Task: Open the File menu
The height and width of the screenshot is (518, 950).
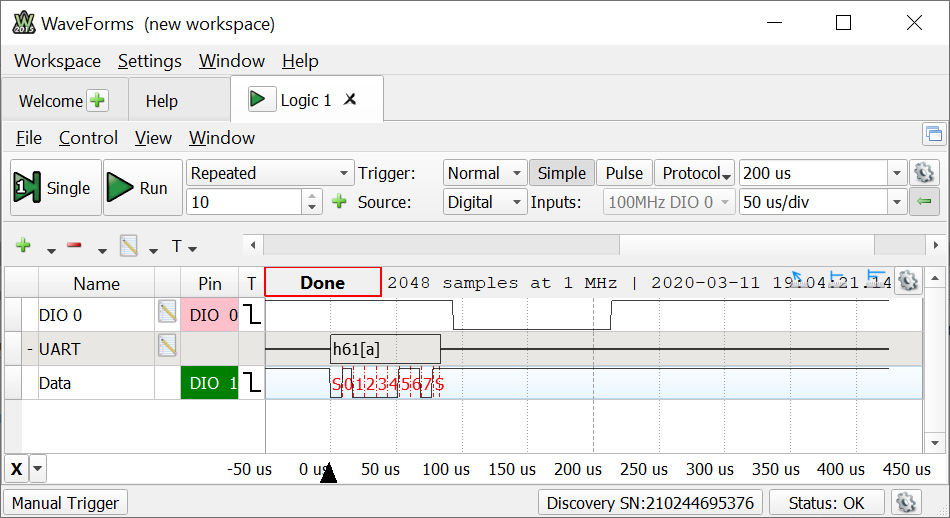Action: click(28, 138)
